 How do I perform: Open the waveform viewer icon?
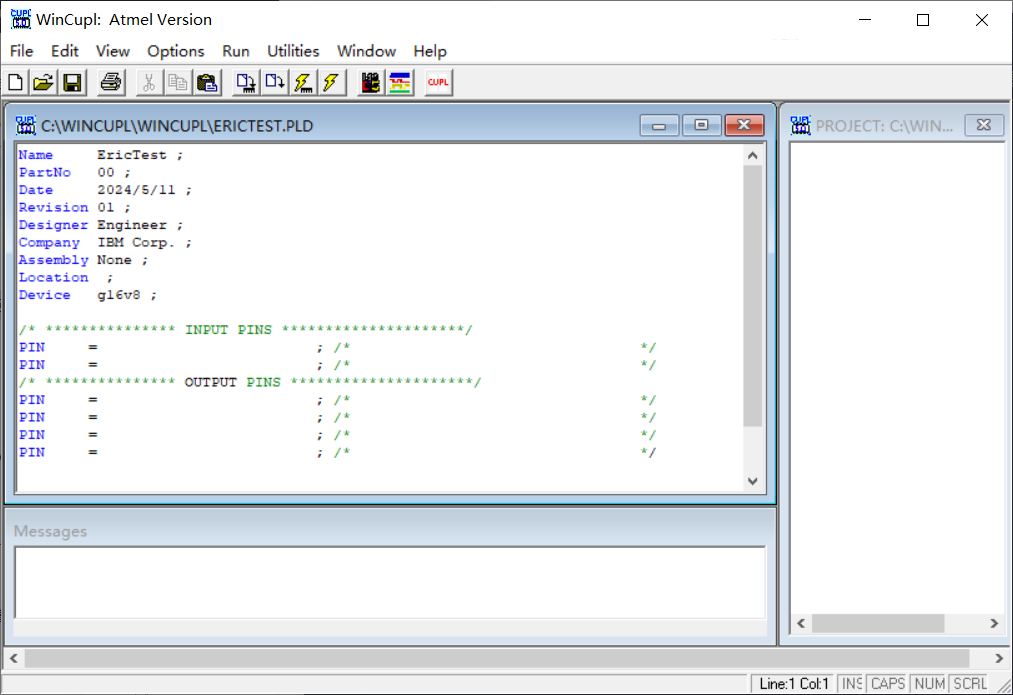[400, 83]
